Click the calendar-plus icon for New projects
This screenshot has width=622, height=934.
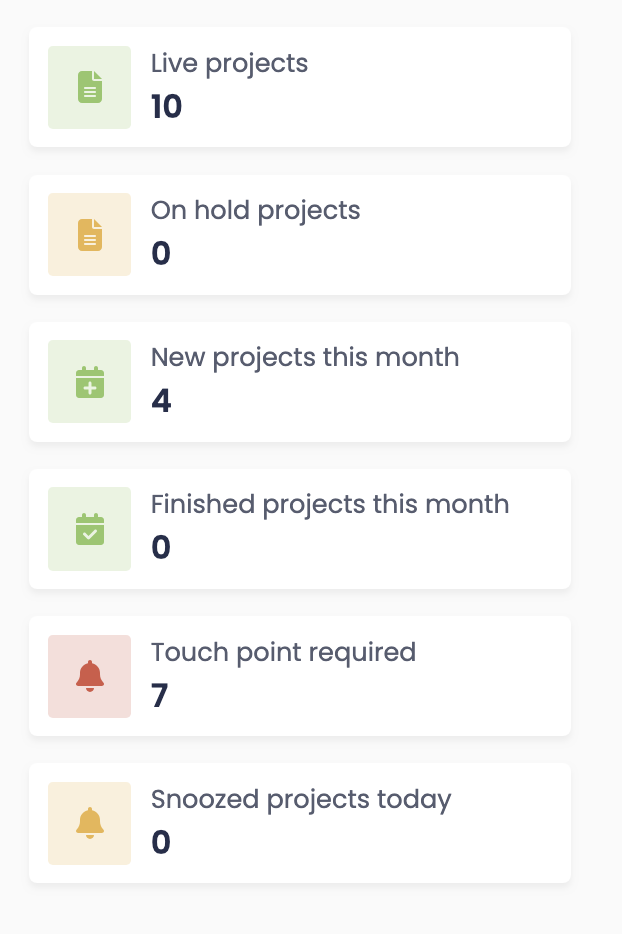[90, 381]
